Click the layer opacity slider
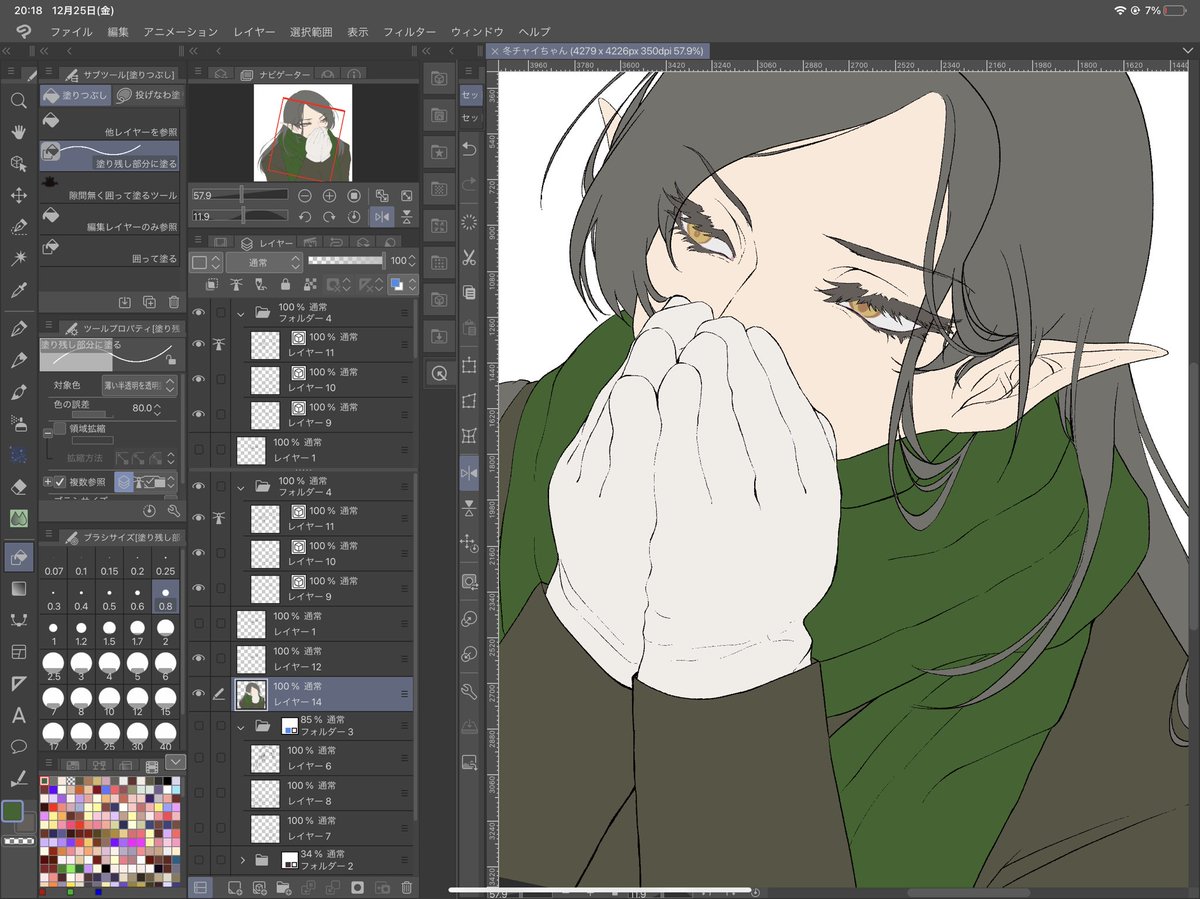The height and width of the screenshot is (899, 1200). click(346, 261)
